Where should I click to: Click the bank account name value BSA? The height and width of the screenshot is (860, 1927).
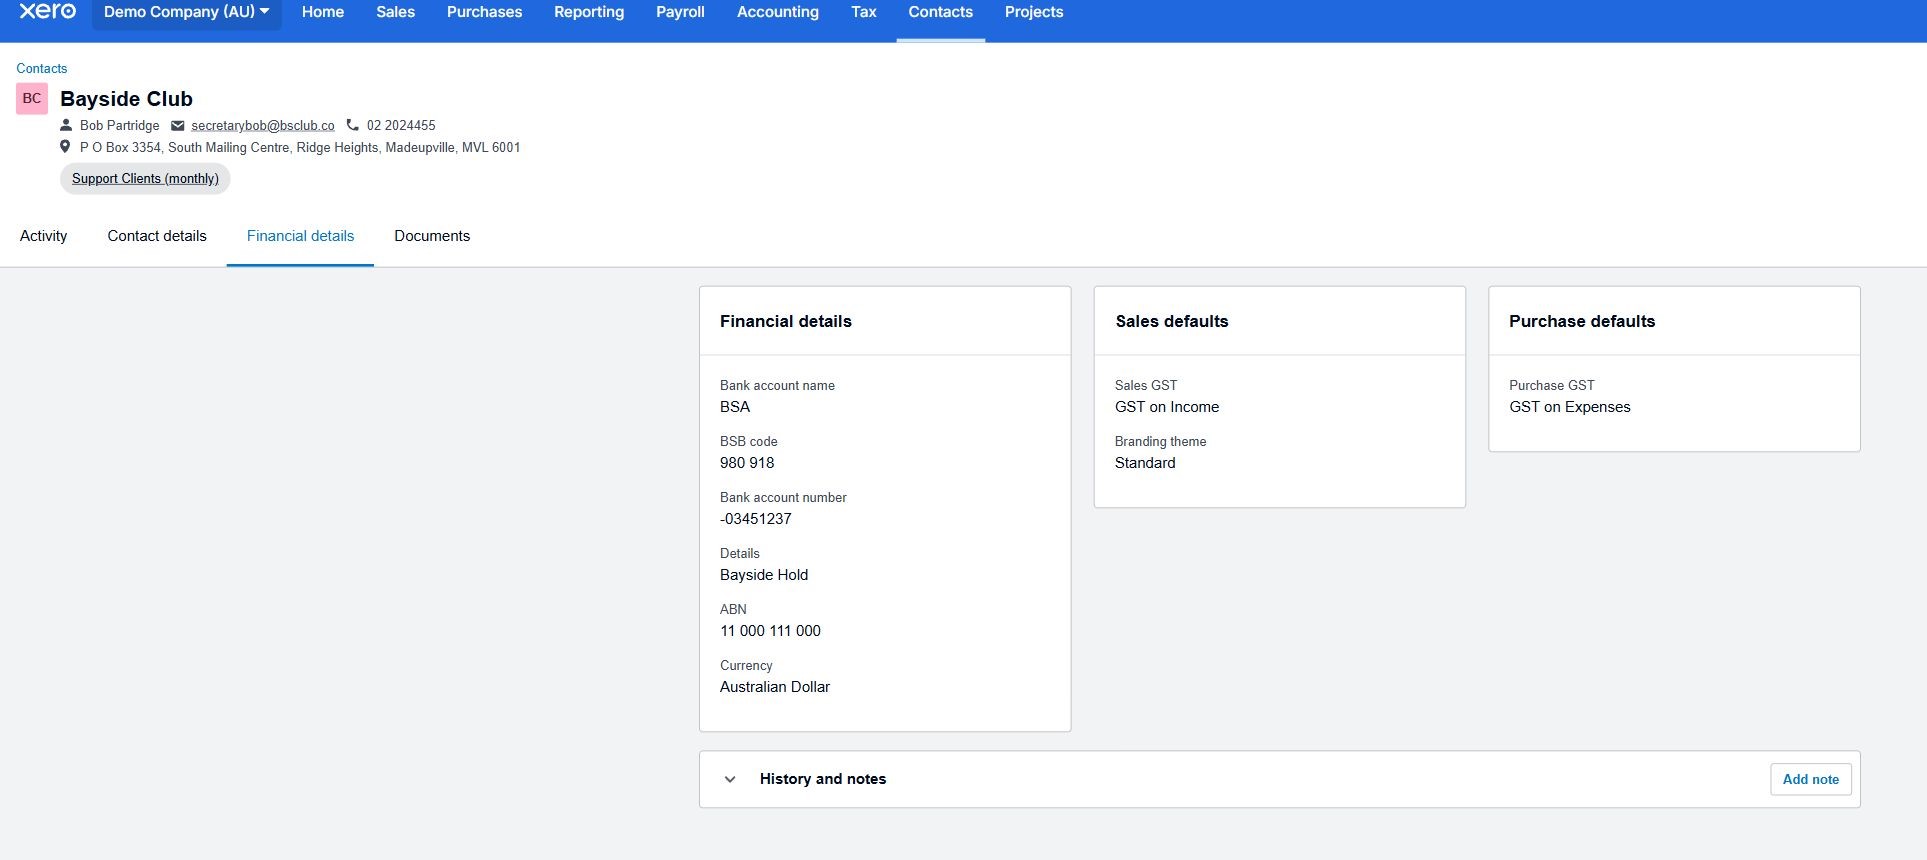(735, 407)
